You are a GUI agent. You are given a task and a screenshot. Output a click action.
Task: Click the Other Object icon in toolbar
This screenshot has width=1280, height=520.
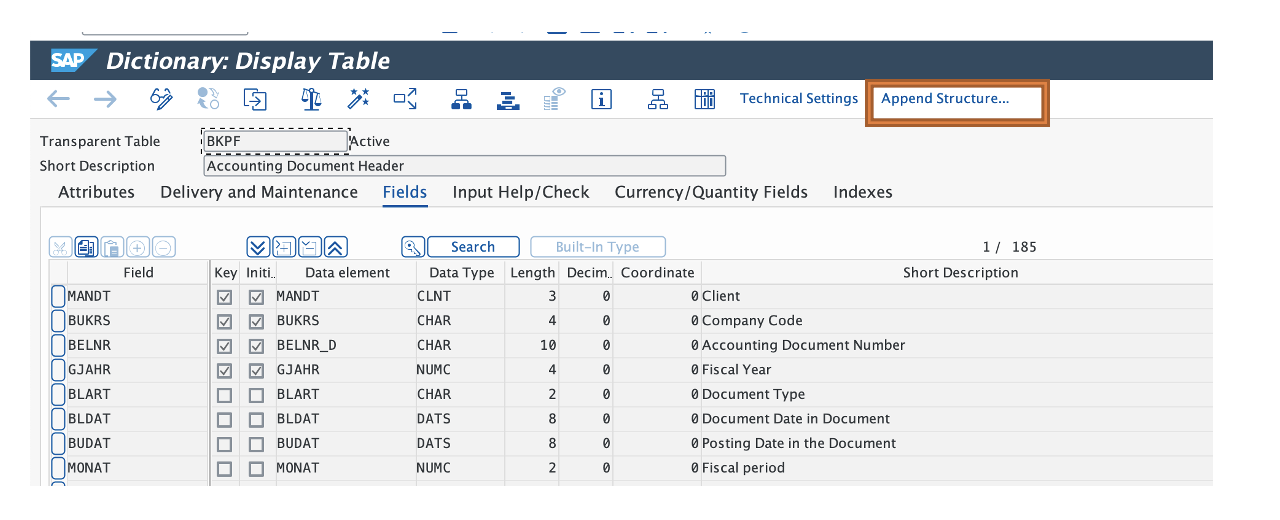coord(256,99)
